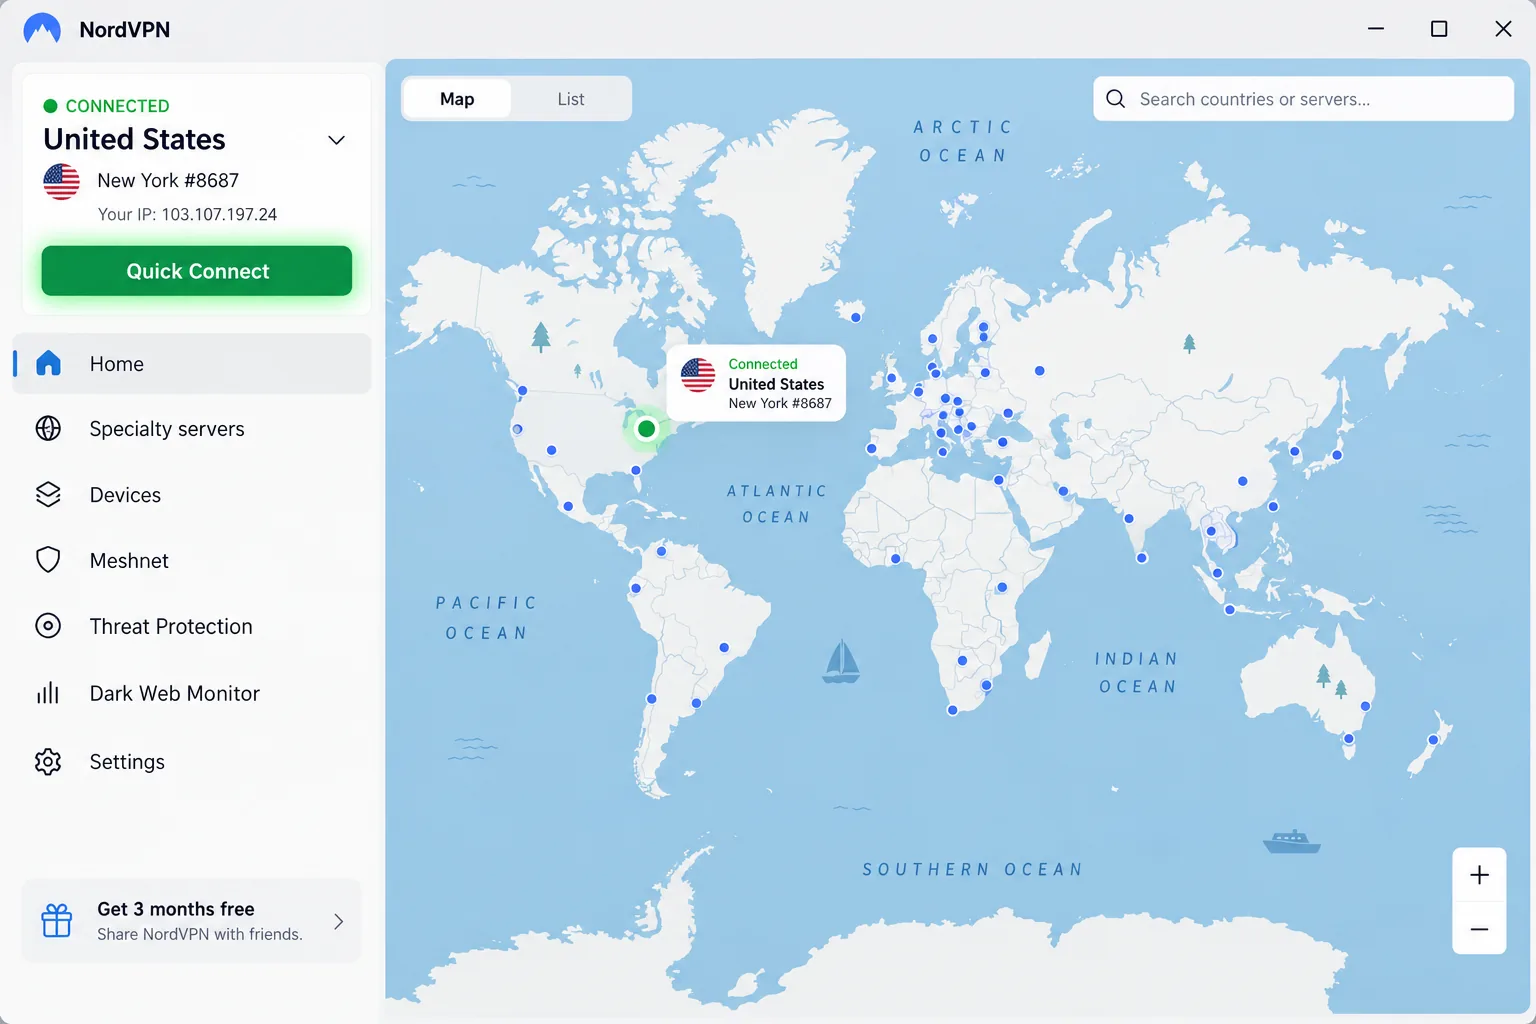The image size is (1536, 1024).
Task: Click the Dark Web Monitor bars icon
Action: tap(48, 693)
